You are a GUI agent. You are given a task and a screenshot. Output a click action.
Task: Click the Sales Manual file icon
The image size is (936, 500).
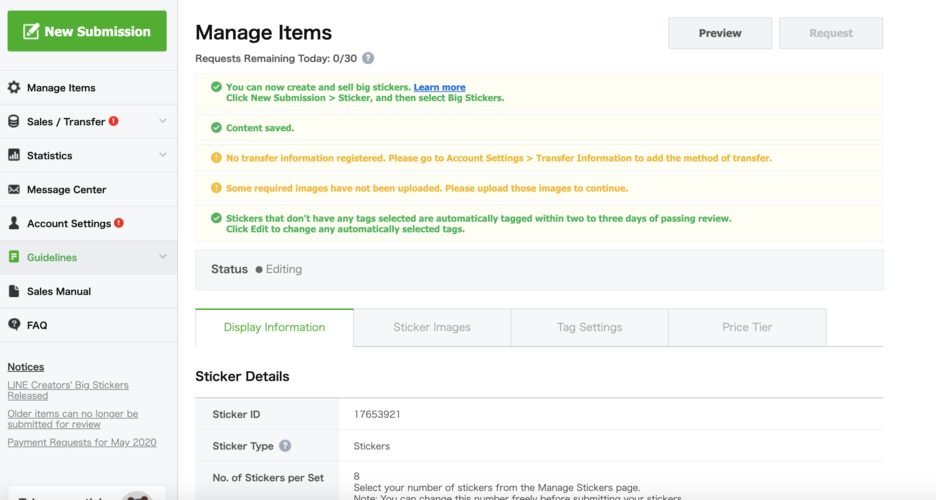click(x=14, y=291)
